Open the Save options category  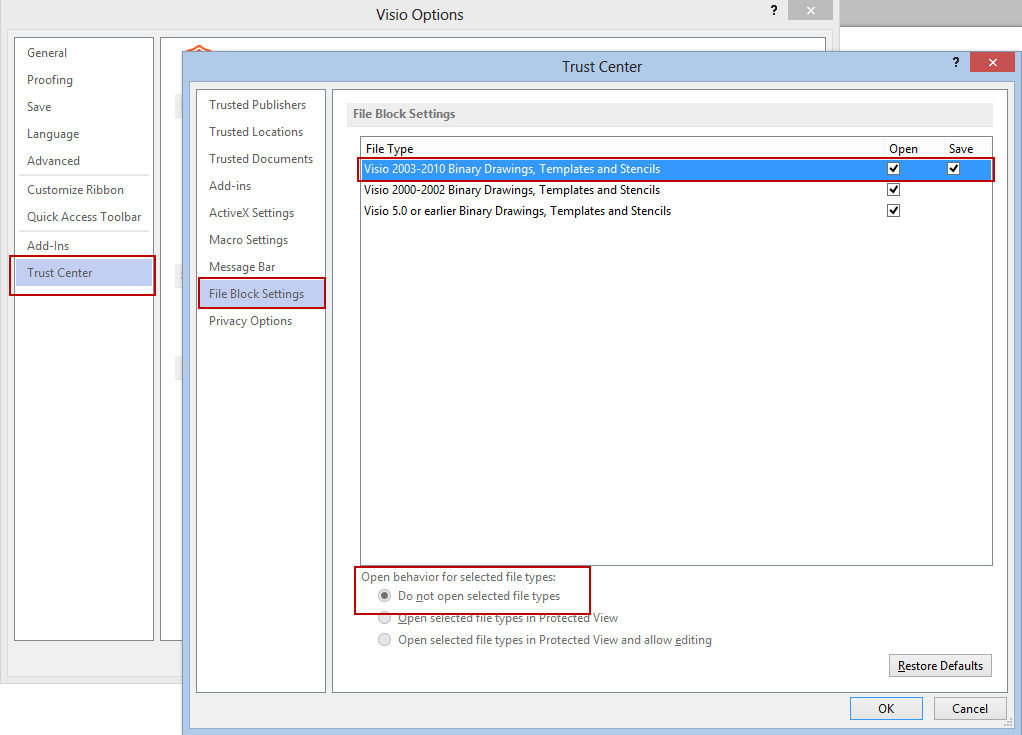(39, 107)
